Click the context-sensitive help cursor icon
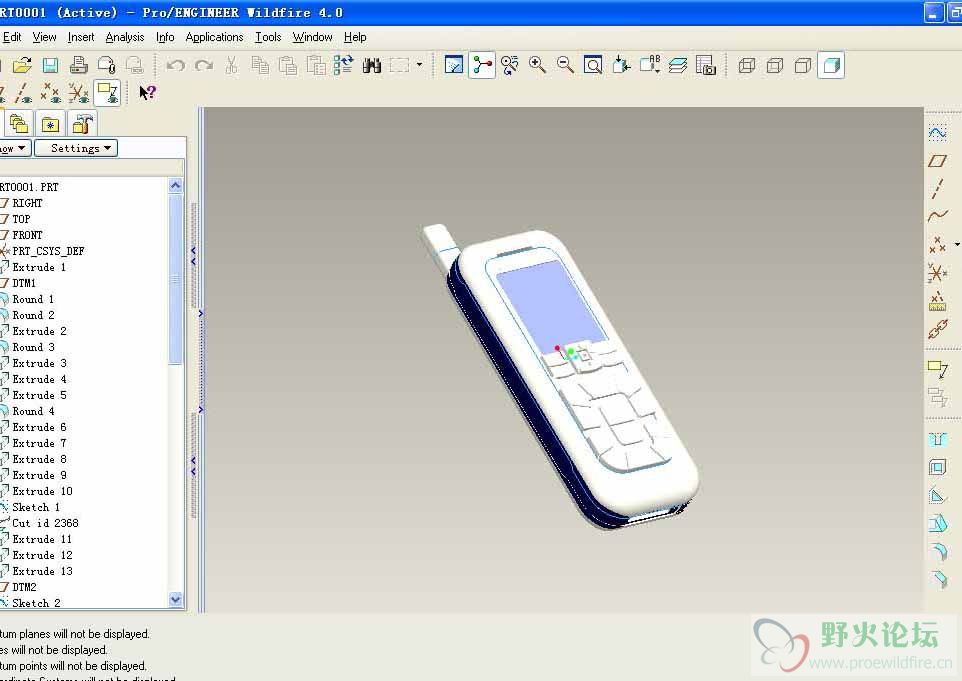962x681 pixels. point(147,93)
